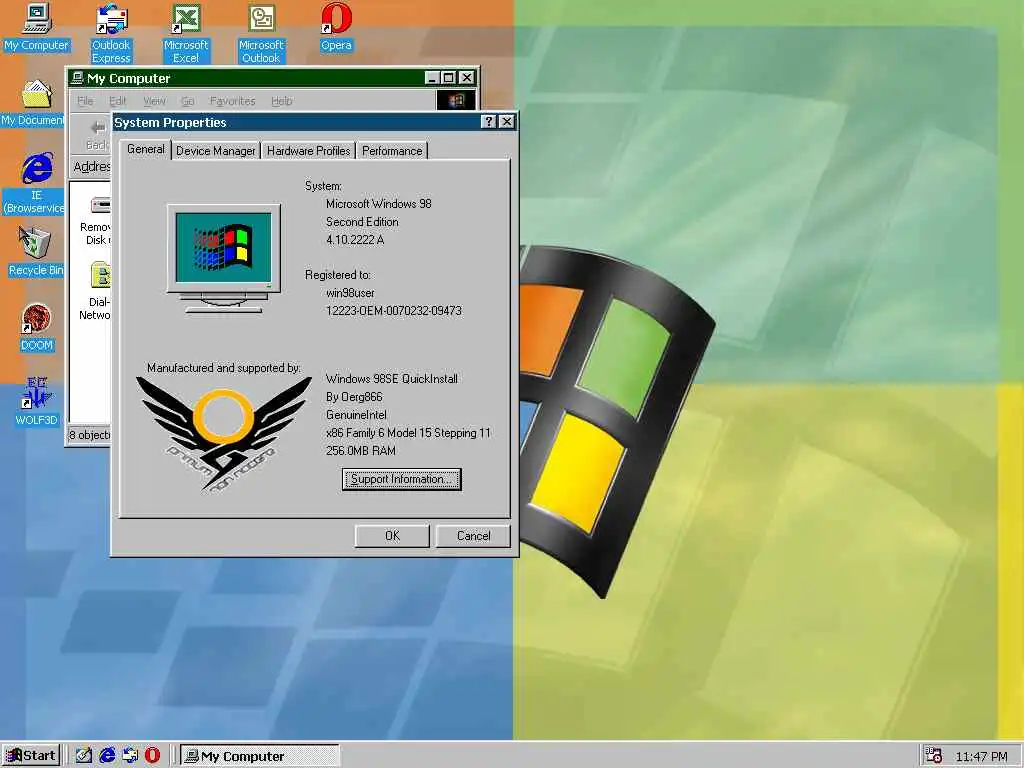This screenshot has width=1024, height=768.
Task: Launch Opera browser desktop shortcut
Action: 336,27
